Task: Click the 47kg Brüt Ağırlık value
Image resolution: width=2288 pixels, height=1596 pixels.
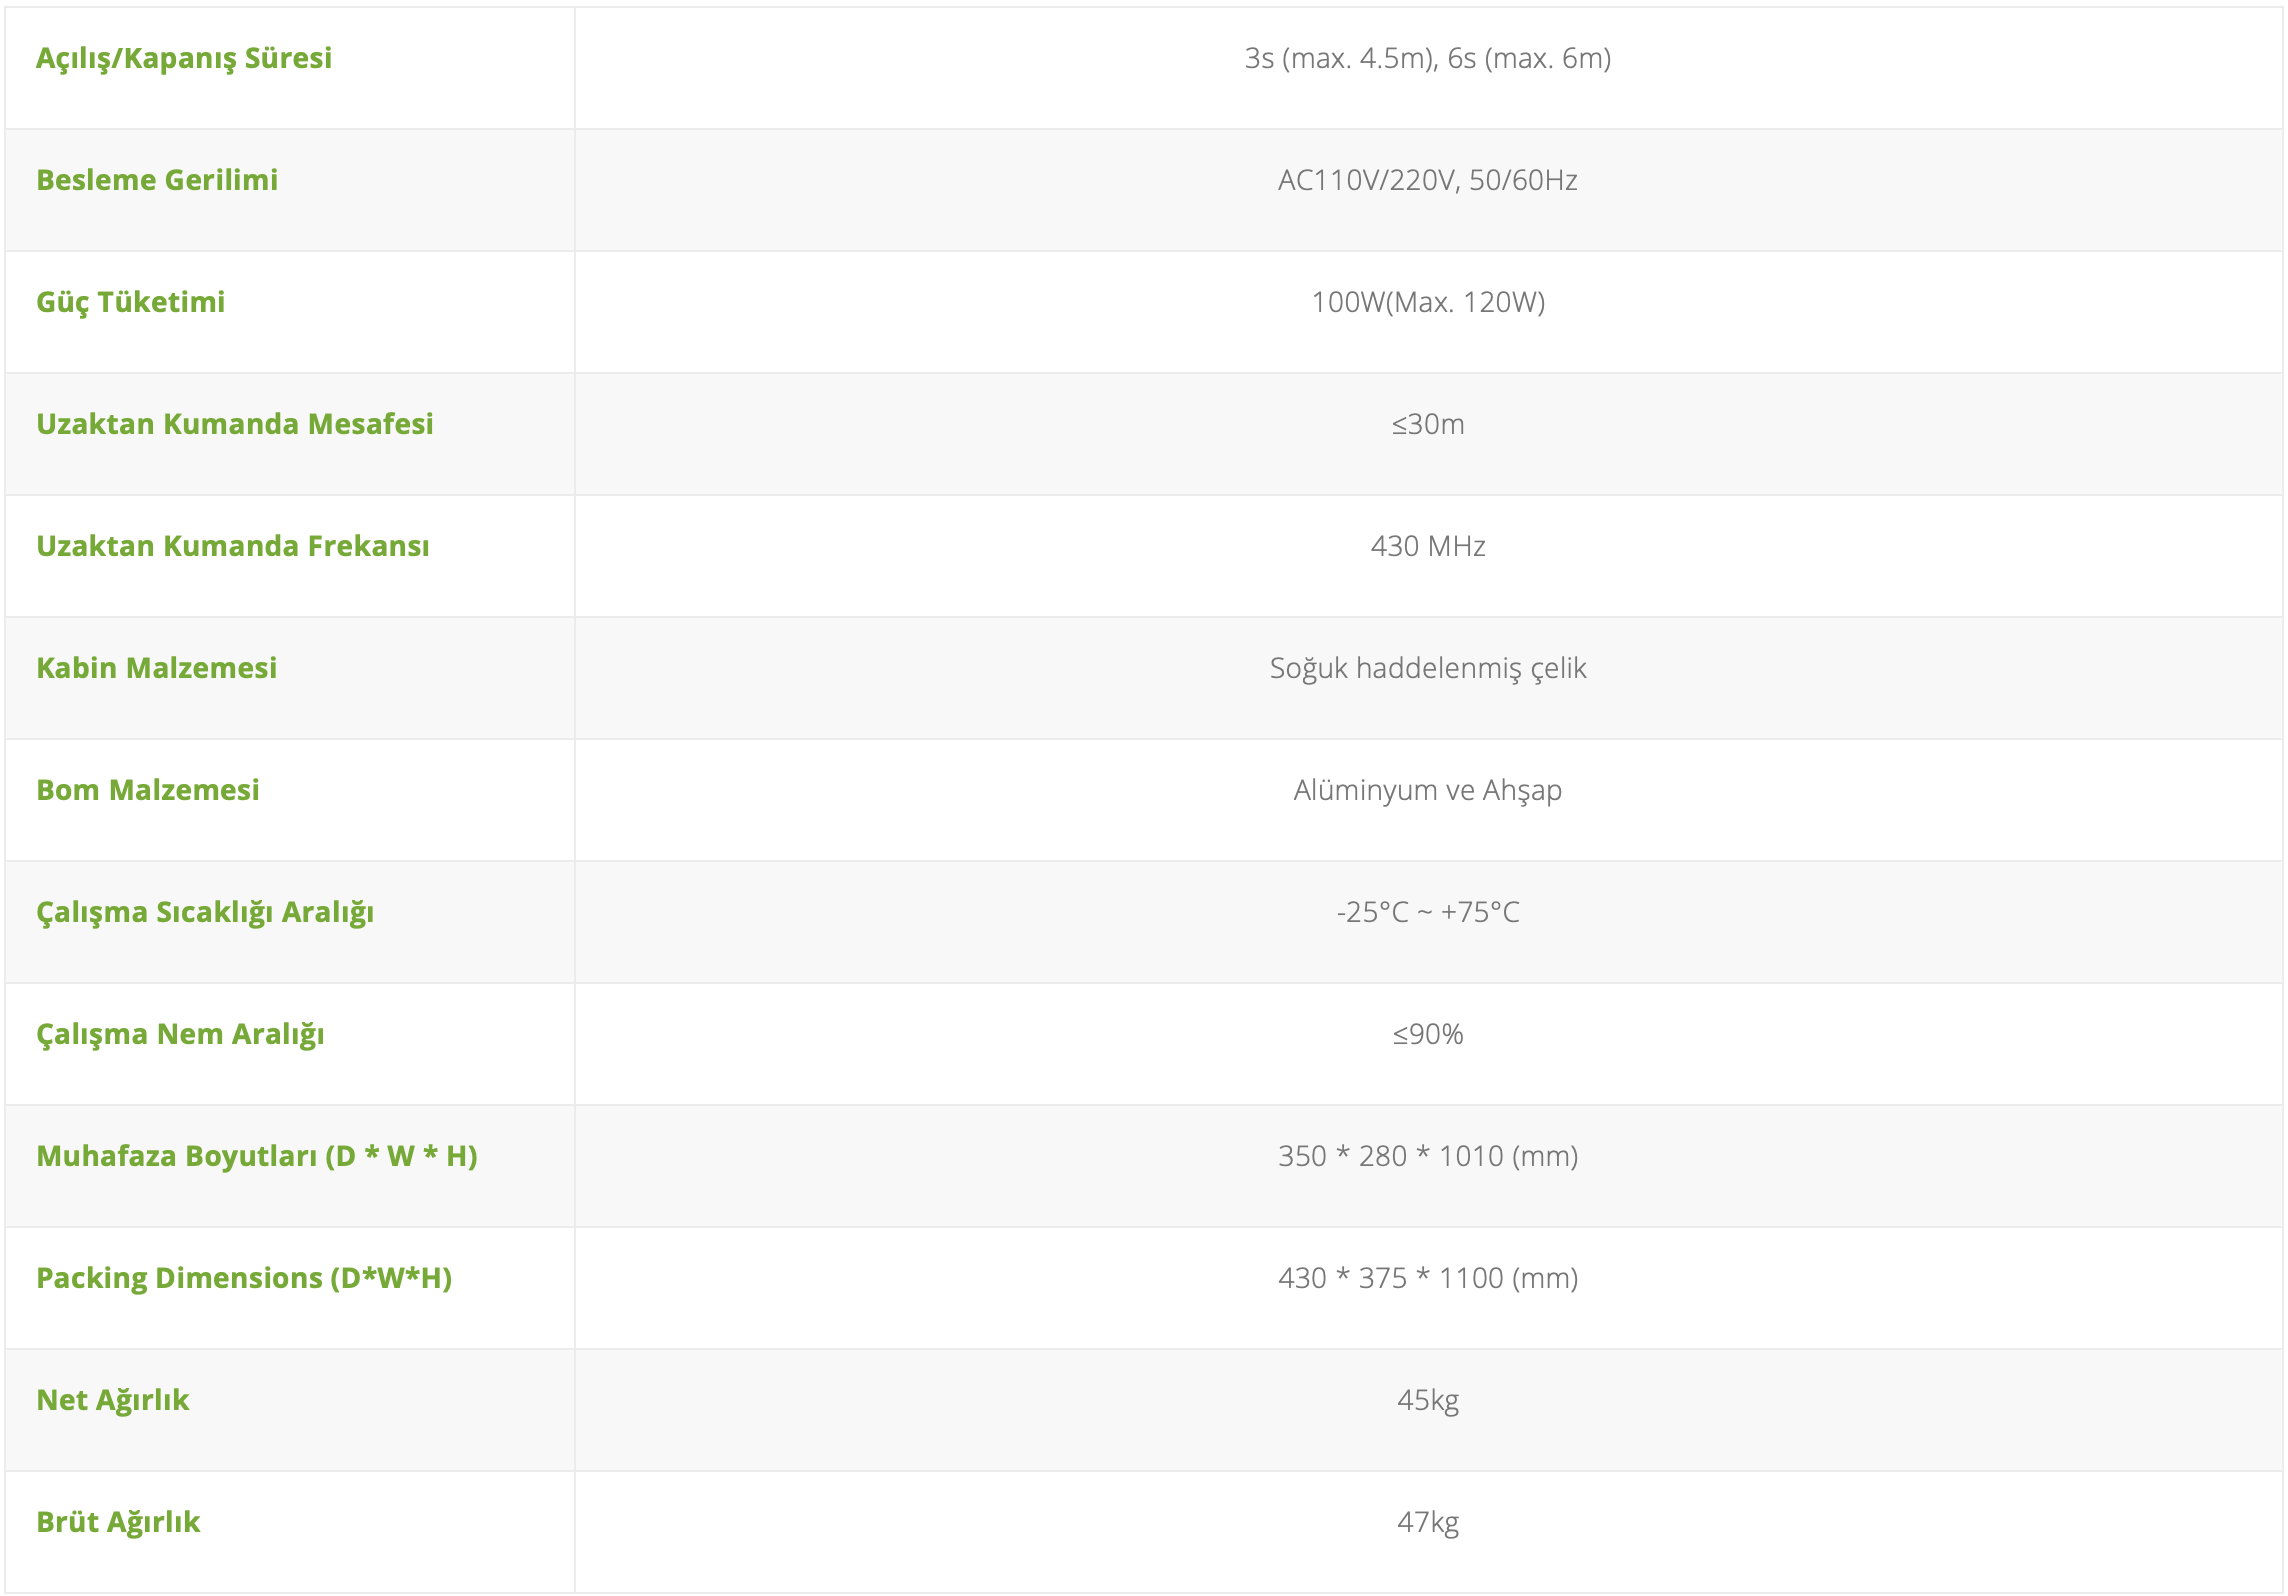Action: [x=1427, y=1522]
